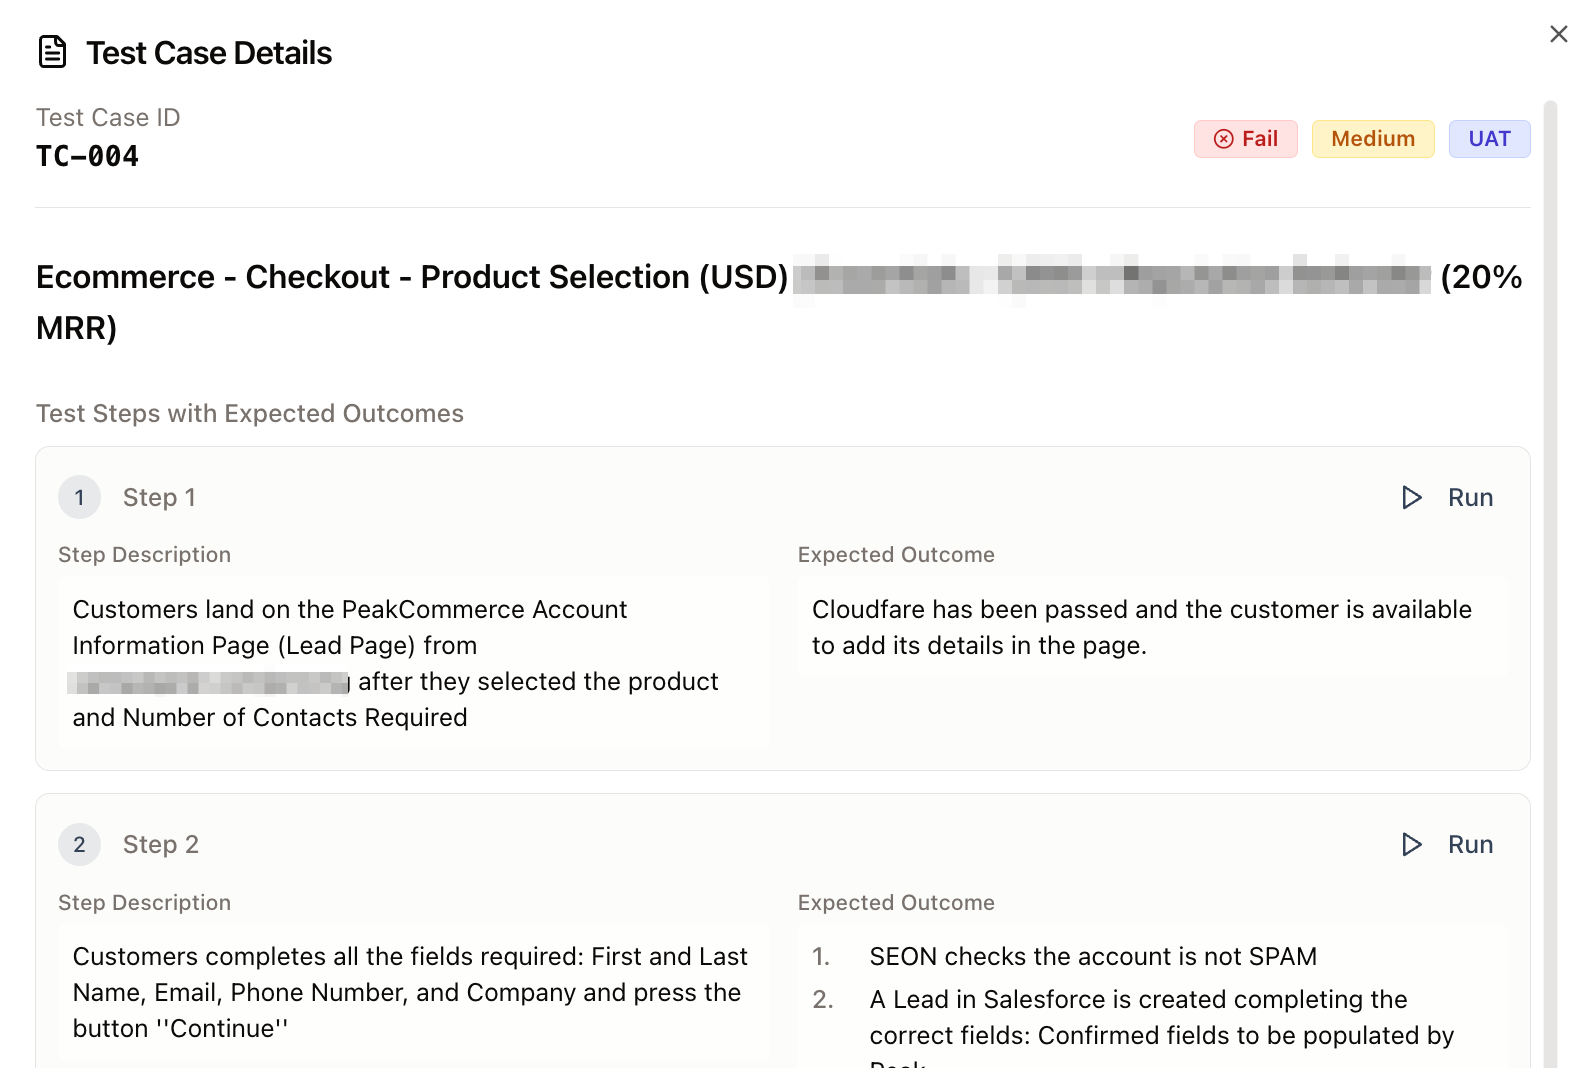Screen dimensions: 1588x1068
Task: Click the step number 1 circle
Action: tap(80, 498)
